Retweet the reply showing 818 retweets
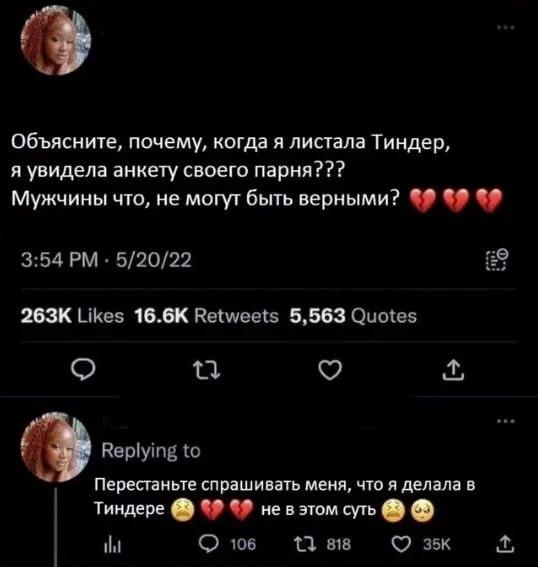The height and width of the screenshot is (567, 538). [x=322, y=544]
